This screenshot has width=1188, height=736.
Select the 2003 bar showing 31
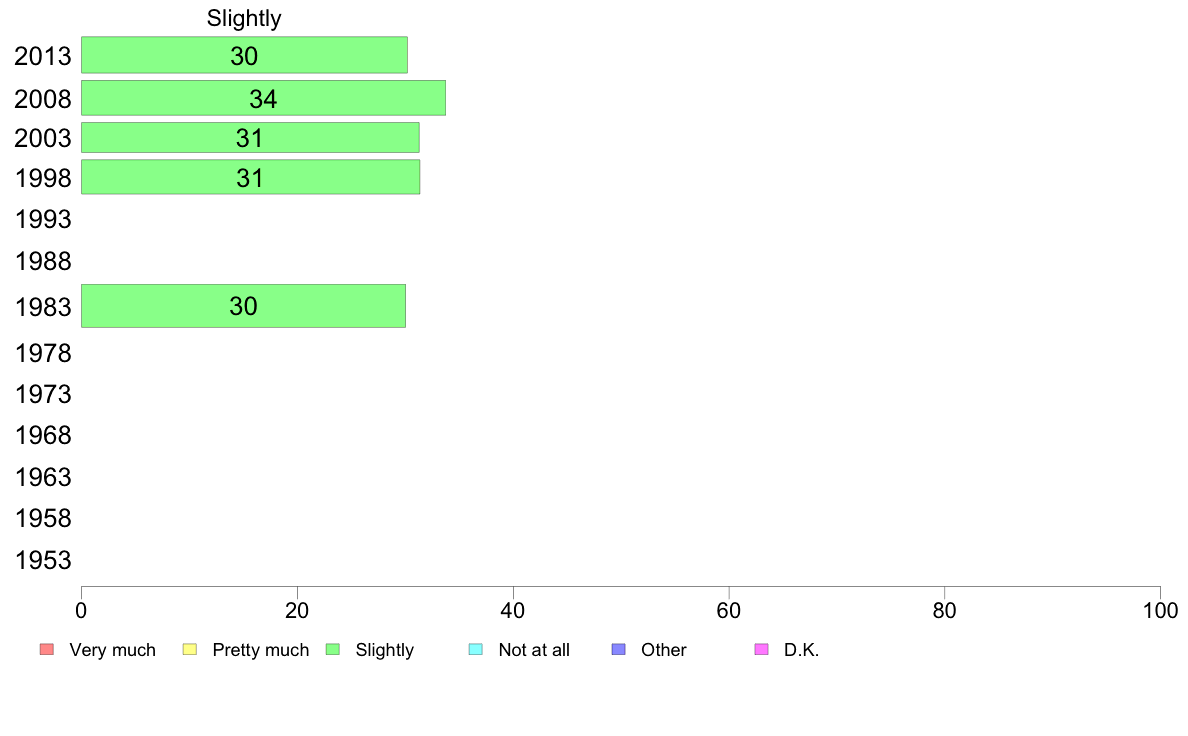pyautogui.click(x=250, y=138)
